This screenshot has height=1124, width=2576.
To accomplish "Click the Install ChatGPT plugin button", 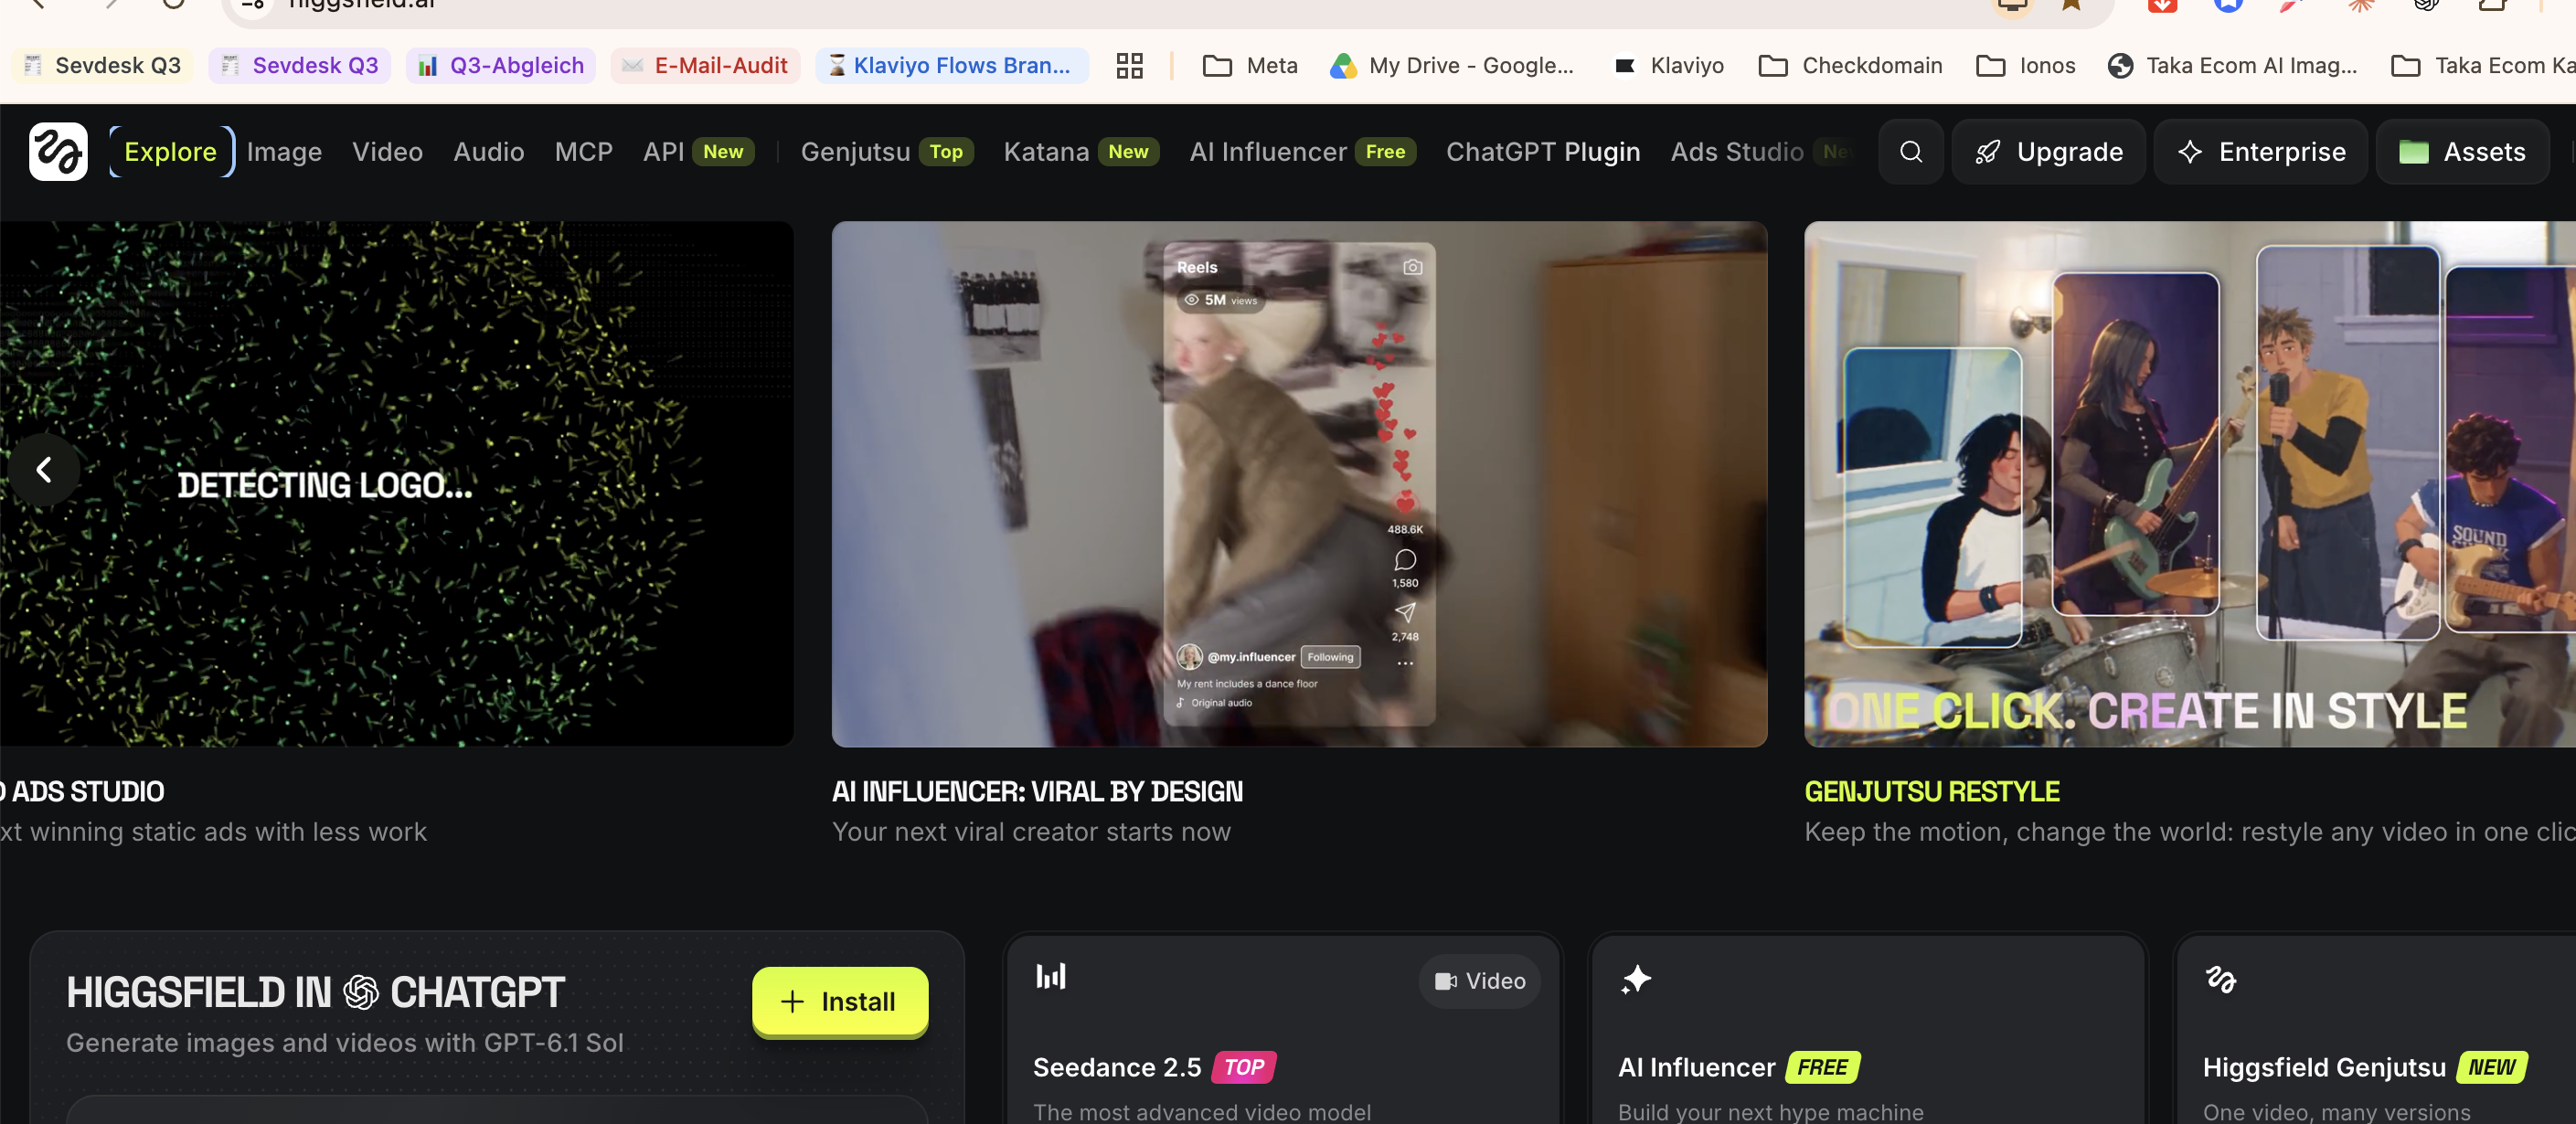I will pos(839,1001).
